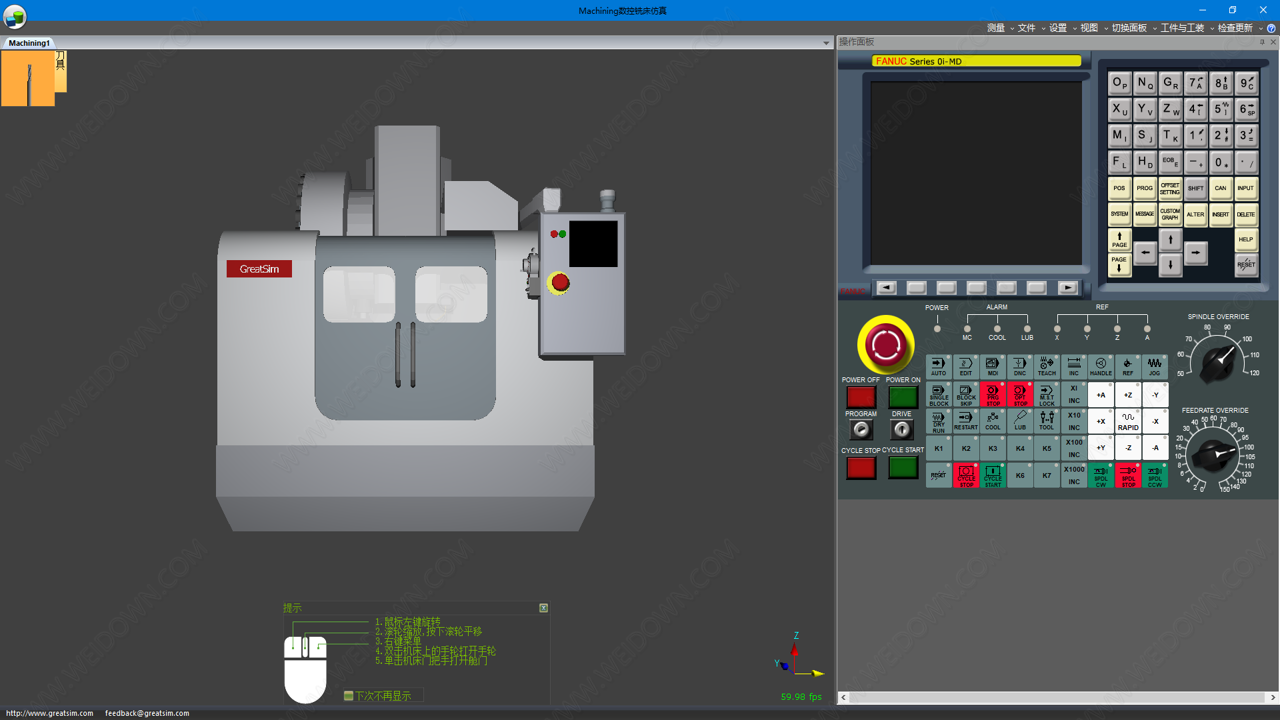This screenshot has height=720, width=1280.
Task: Select X100 INC increment key
Action: tap(1073, 448)
